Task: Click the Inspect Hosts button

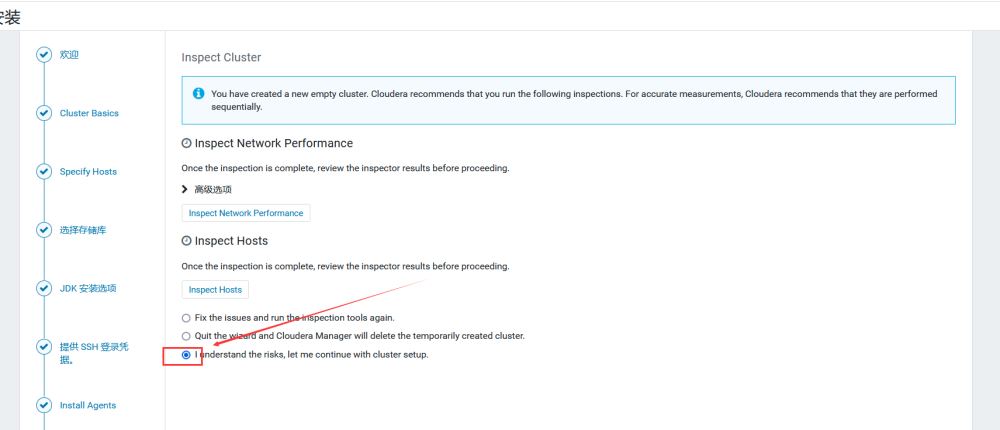Action: [215, 290]
